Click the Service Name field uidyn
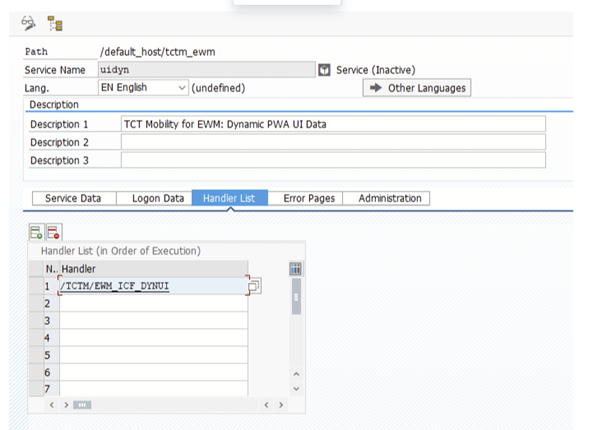The image size is (602, 430). point(205,70)
